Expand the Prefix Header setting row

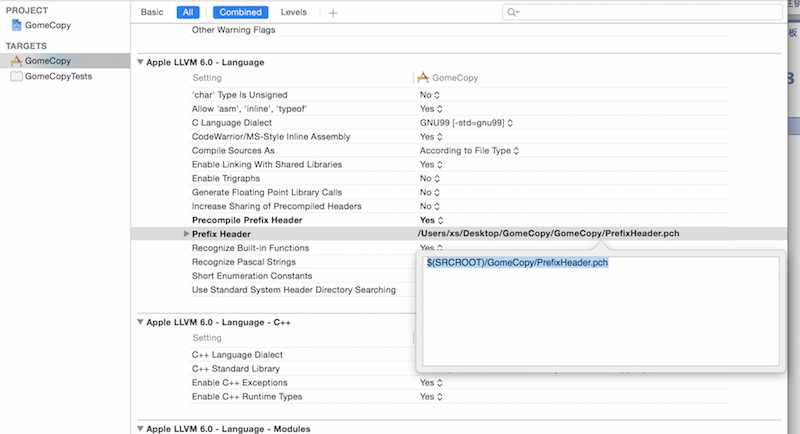tap(186, 234)
